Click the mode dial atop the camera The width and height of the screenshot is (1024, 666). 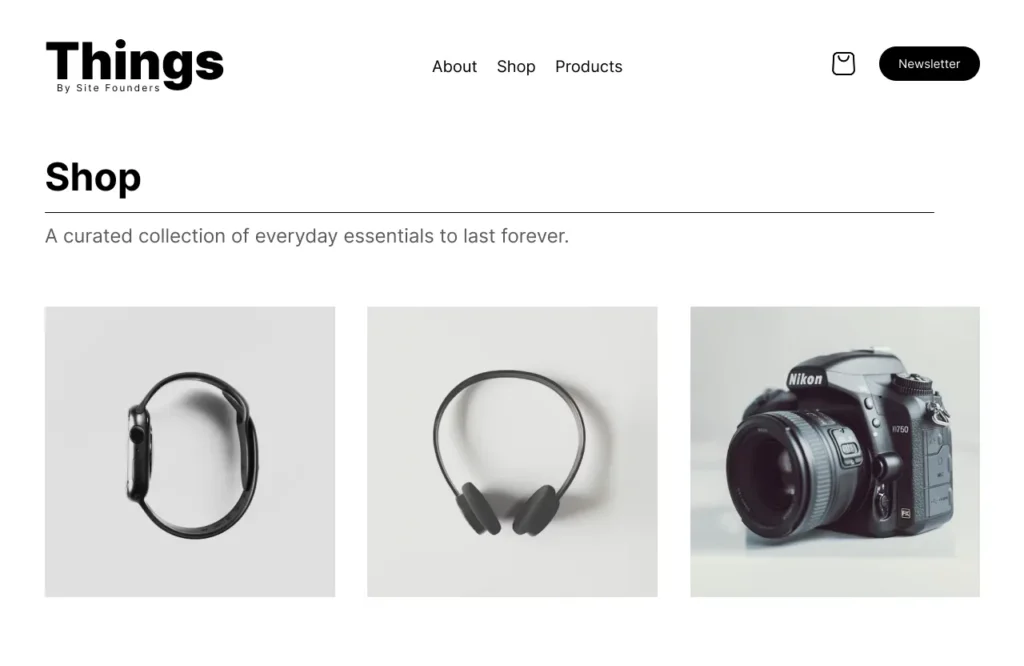coord(912,382)
